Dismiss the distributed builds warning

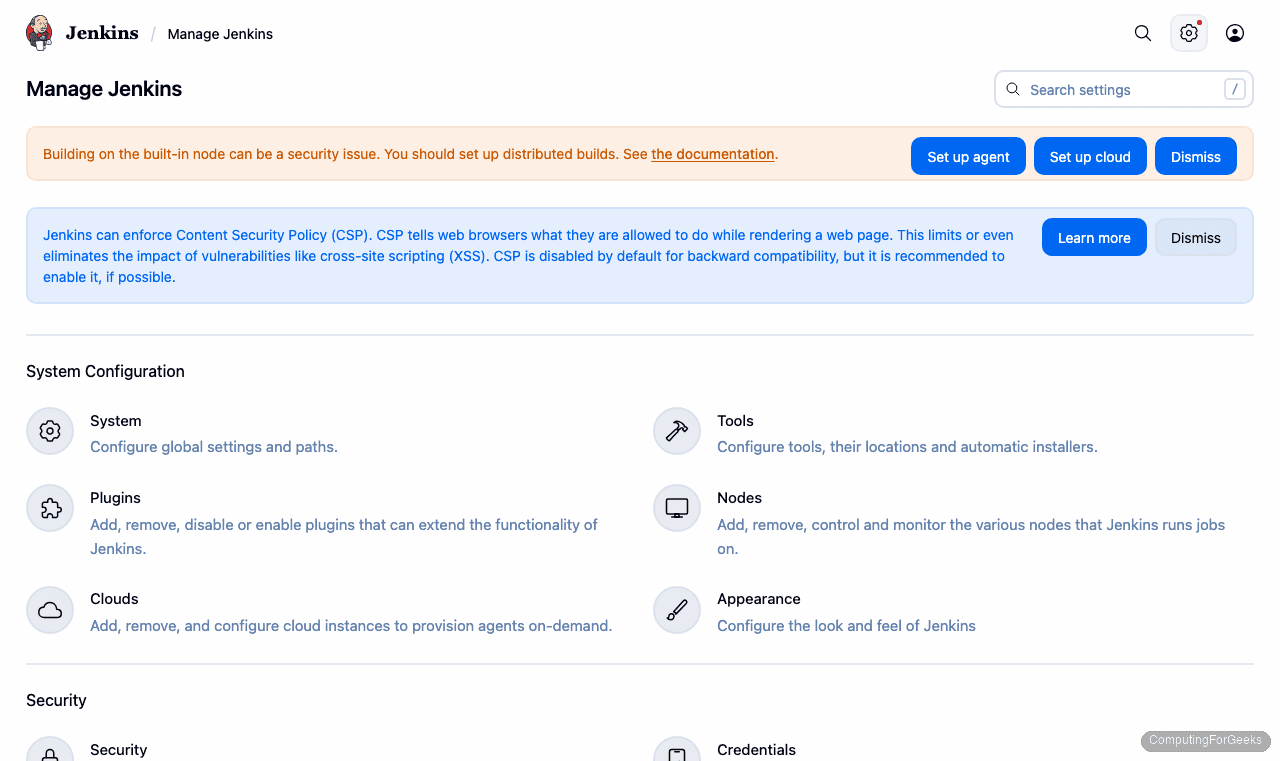coord(1195,156)
